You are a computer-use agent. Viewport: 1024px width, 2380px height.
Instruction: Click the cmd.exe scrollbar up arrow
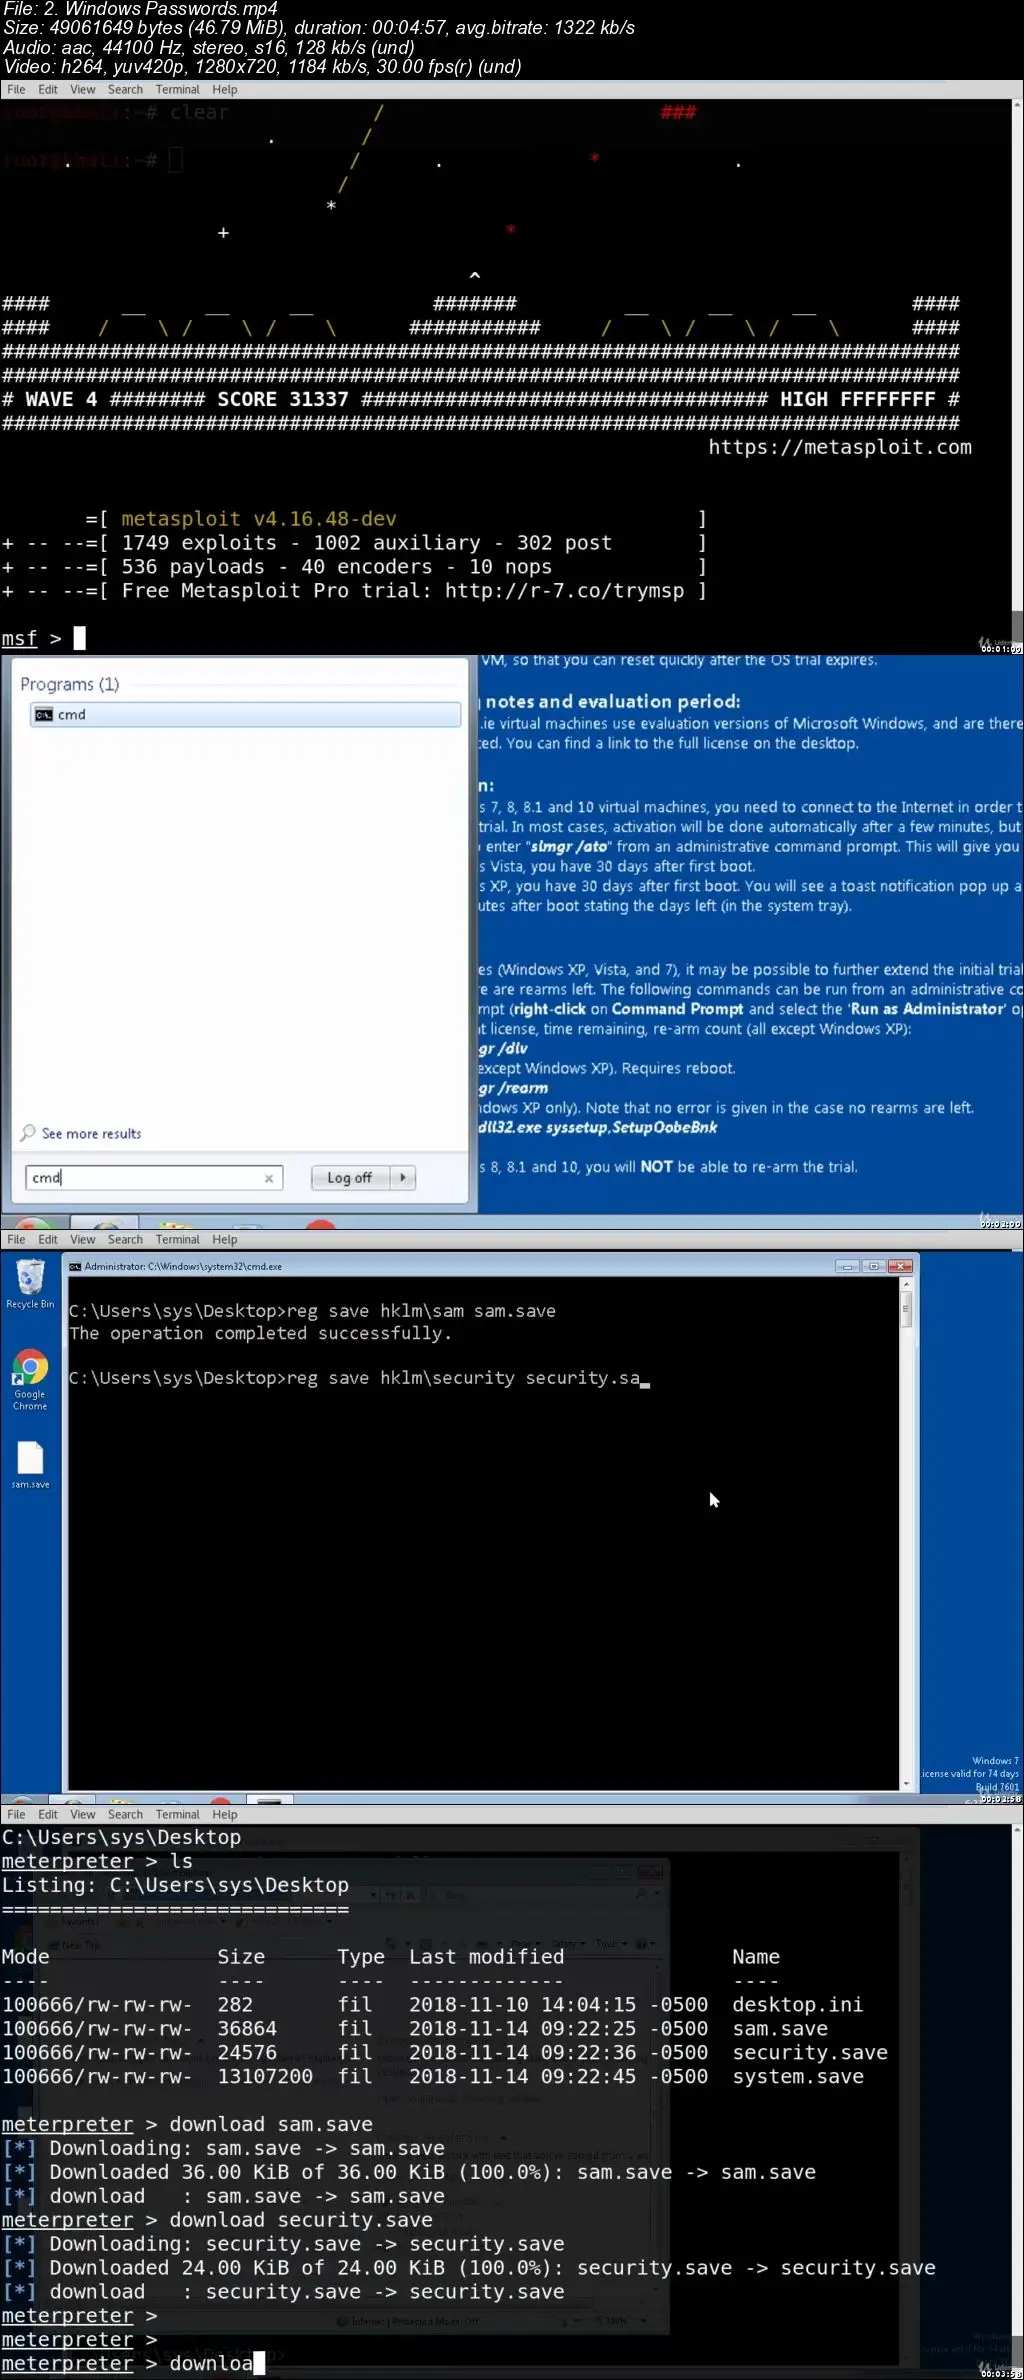(x=906, y=1284)
